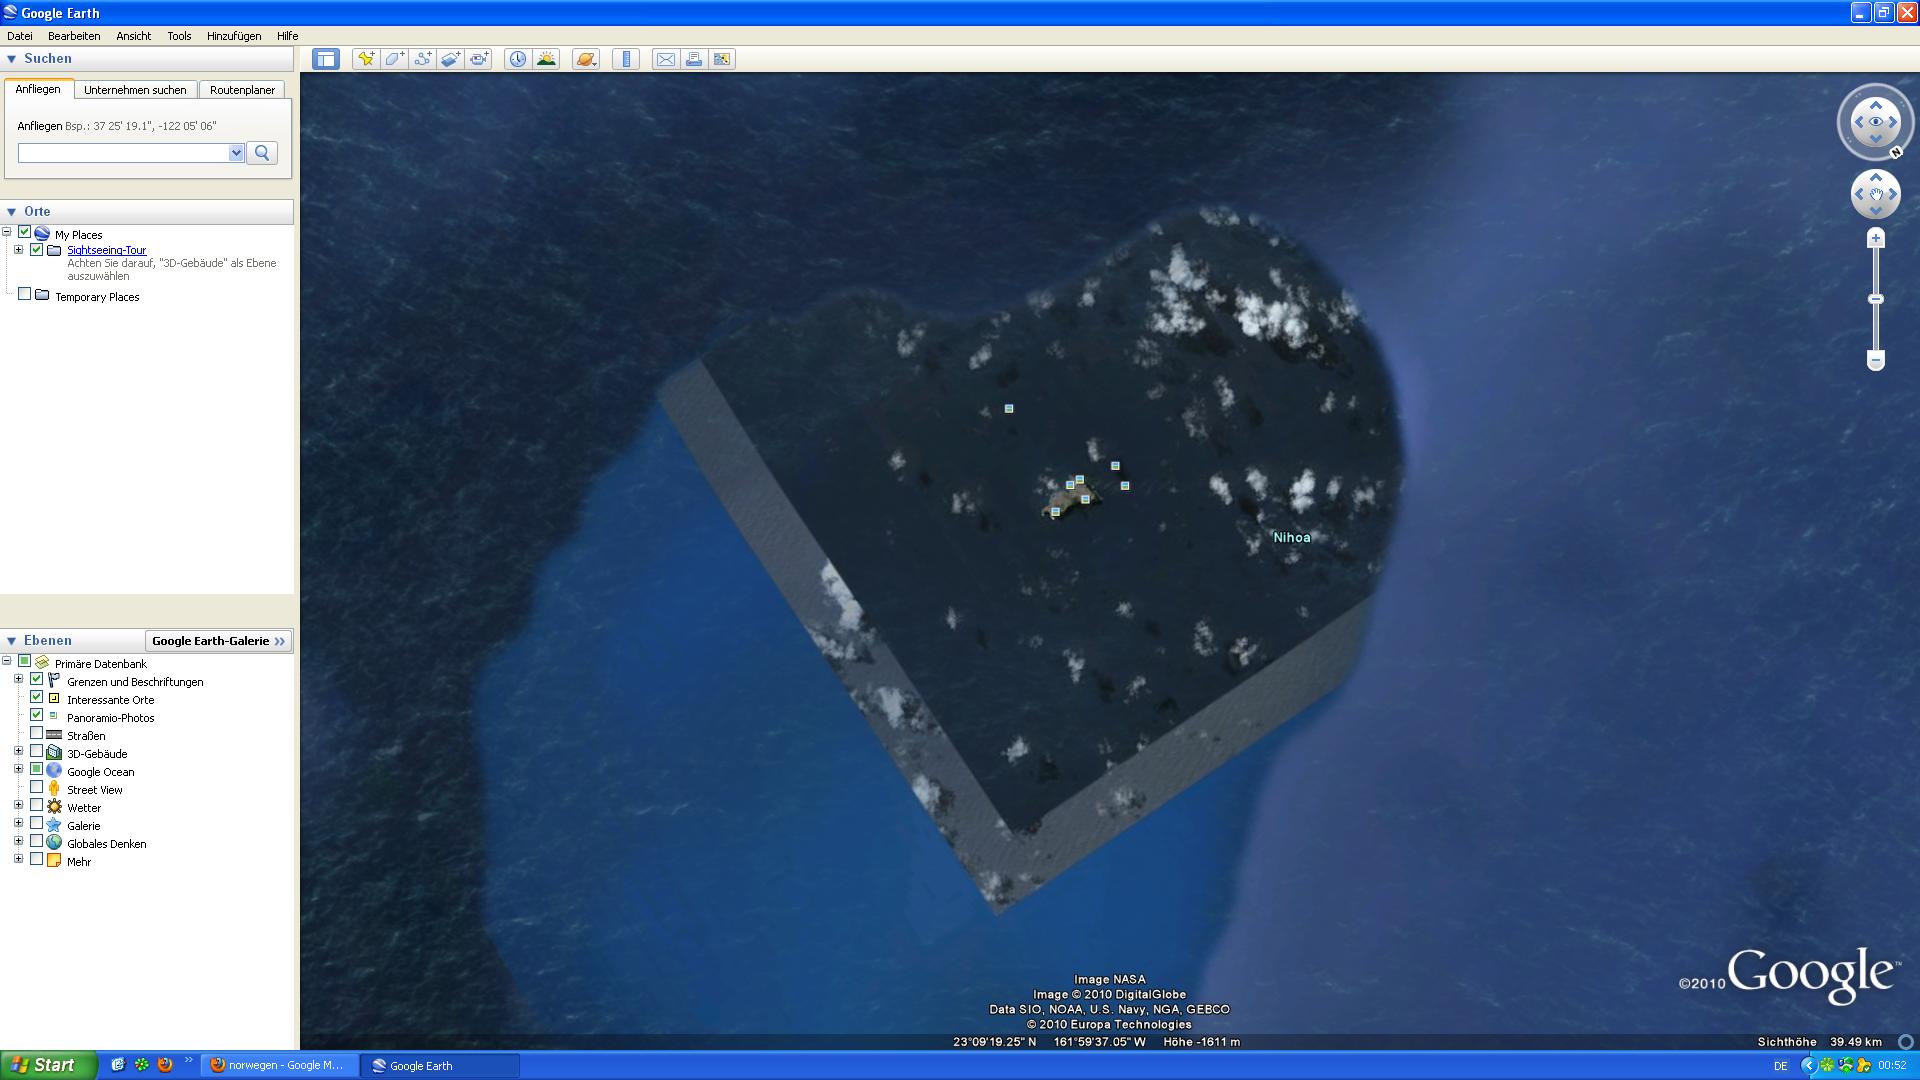
Task: Show sunlight across the landscape
Action: 546,59
